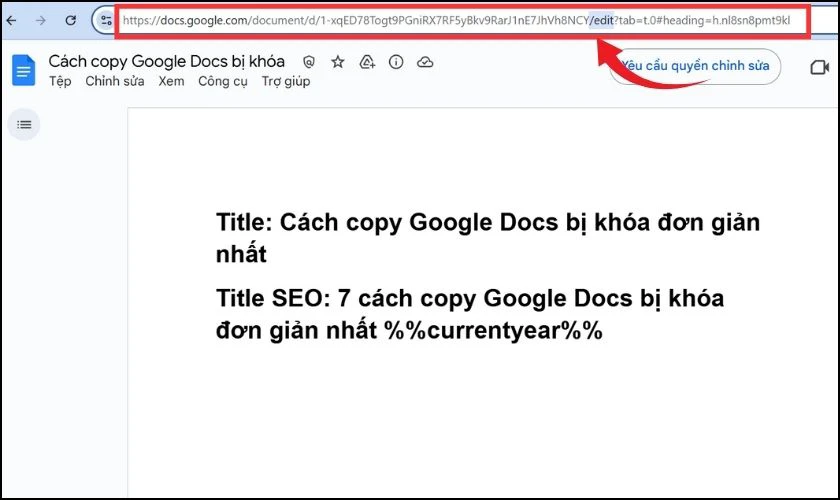Click the add to Drive shortcut icon
The width and height of the screenshot is (840, 500).
click(x=367, y=62)
